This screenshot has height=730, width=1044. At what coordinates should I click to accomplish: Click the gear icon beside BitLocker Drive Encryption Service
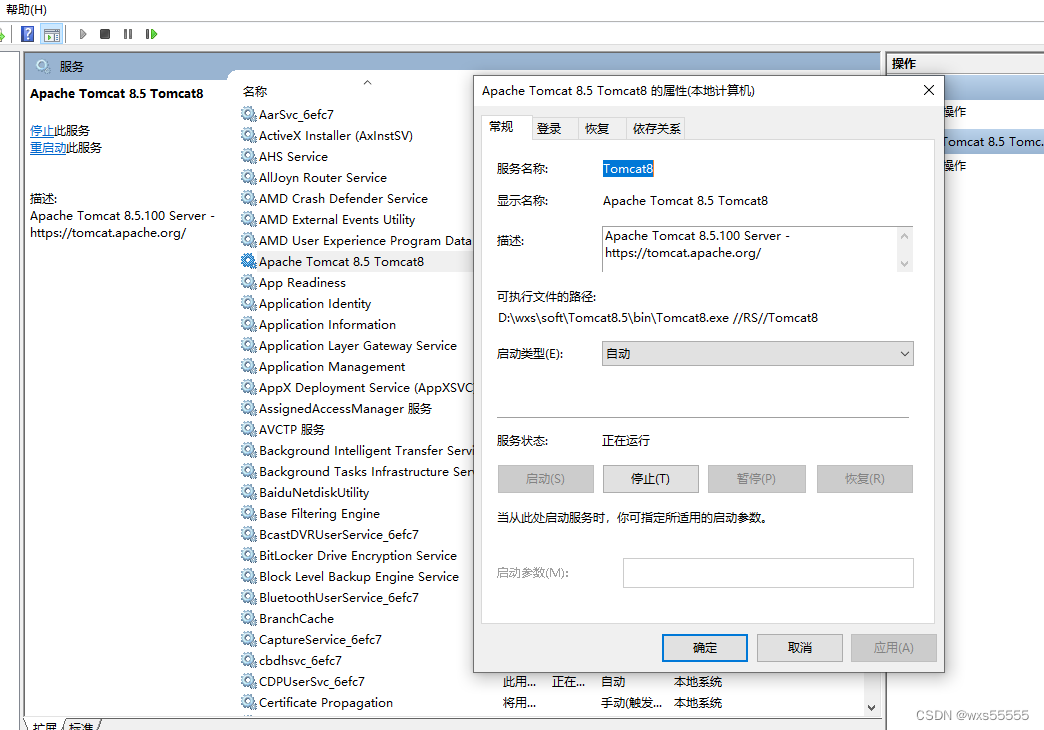tap(248, 555)
